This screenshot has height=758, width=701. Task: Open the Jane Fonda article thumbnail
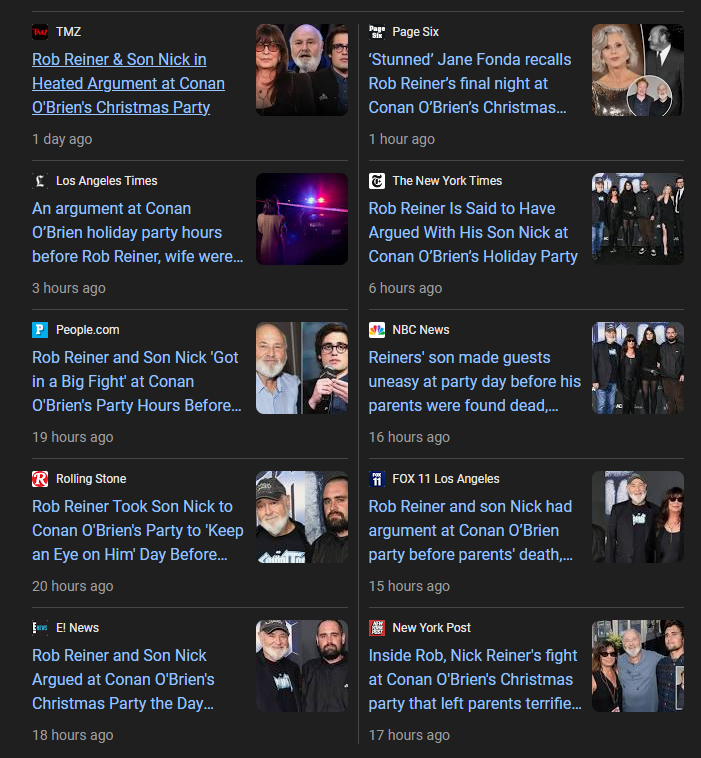(x=638, y=70)
